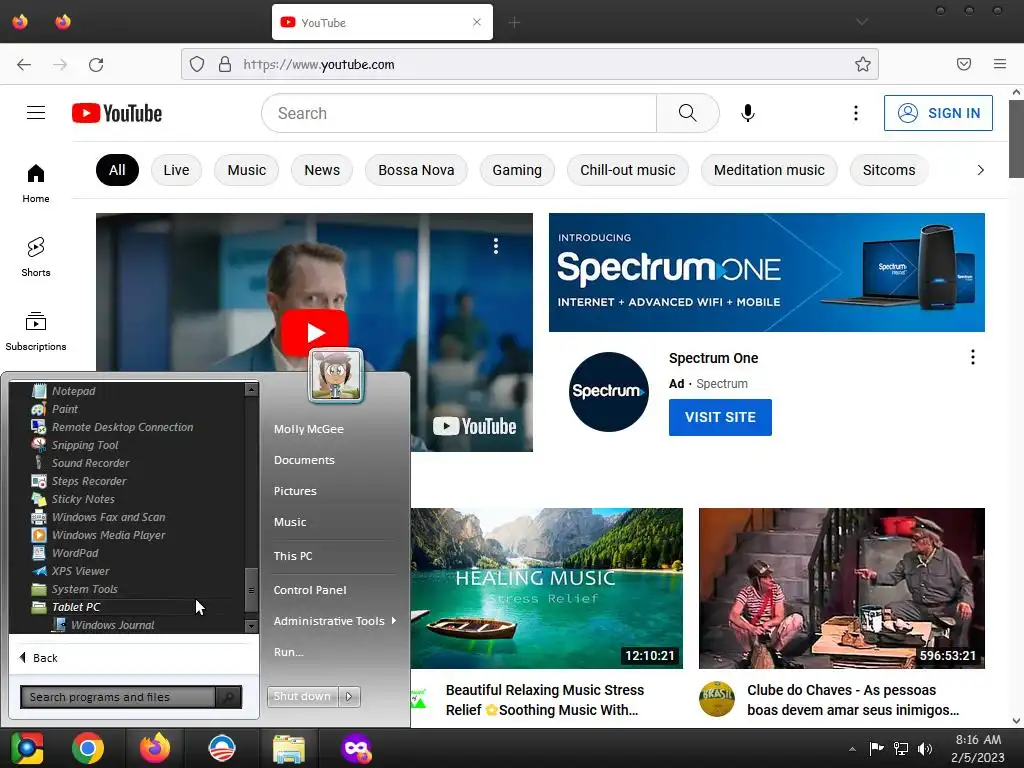Open options on the featured video
1024x768 pixels.
(x=496, y=246)
